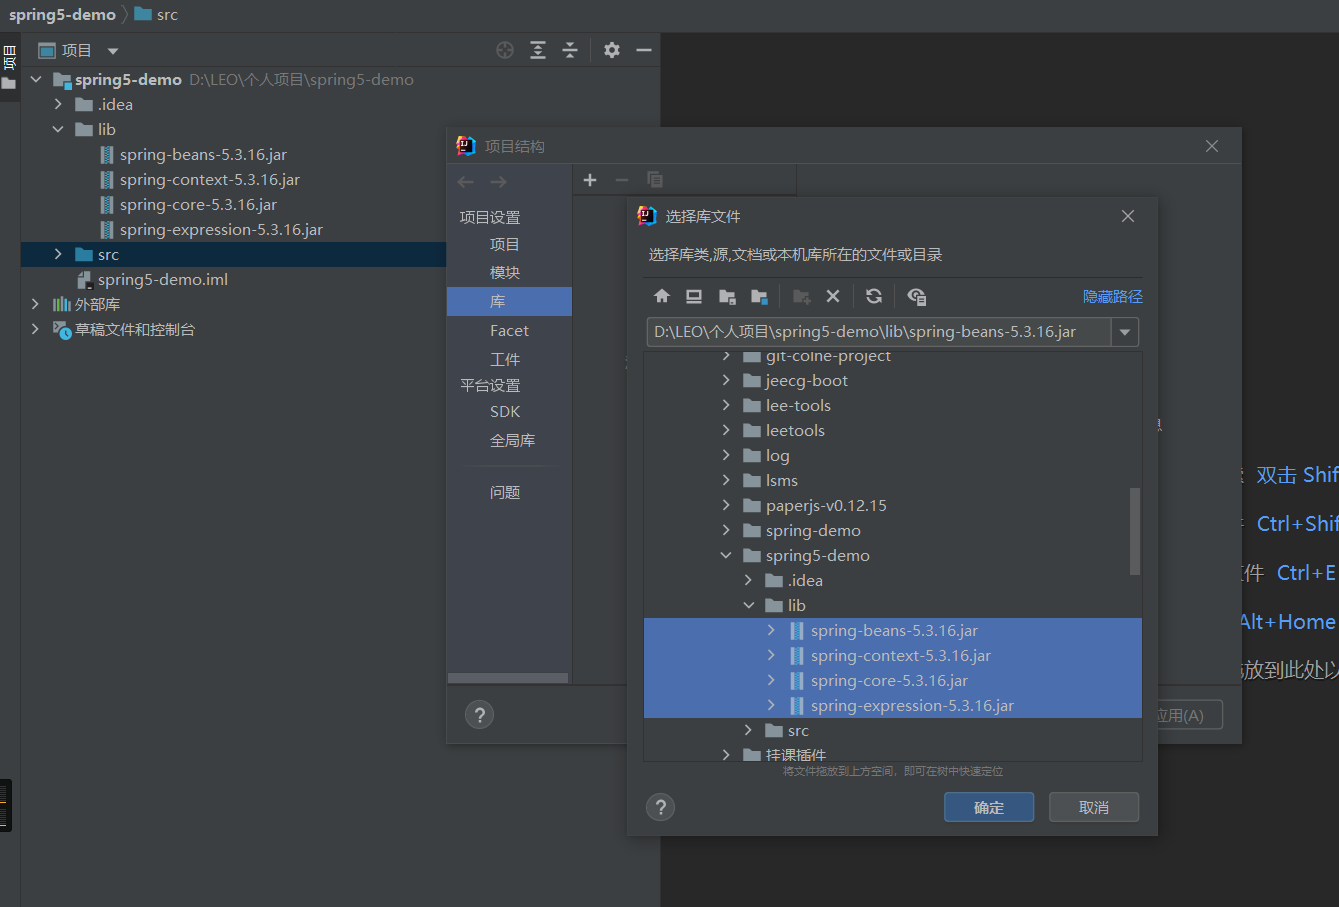Click the Delete (X) icon in chooser toolbar
This screenshot has width=1339, height=907.
pos(833,296)
